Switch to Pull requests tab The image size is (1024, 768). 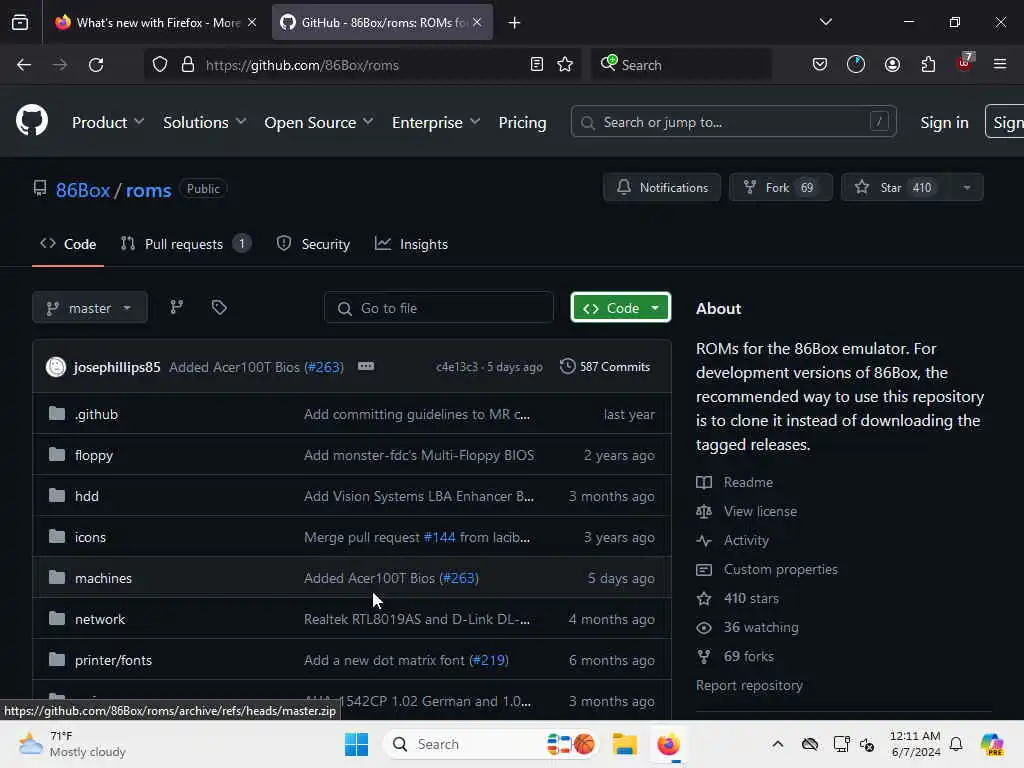185,244
